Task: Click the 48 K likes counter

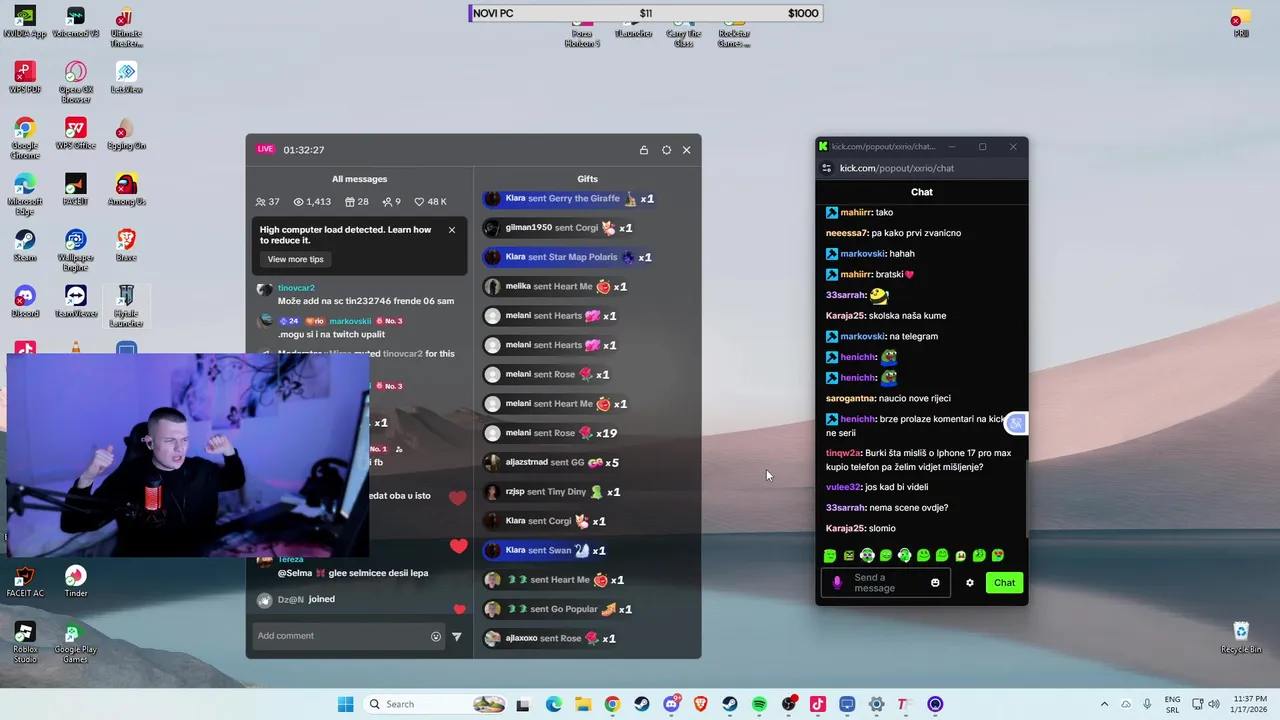Action: pyautogui.click(x=431, y=202)
